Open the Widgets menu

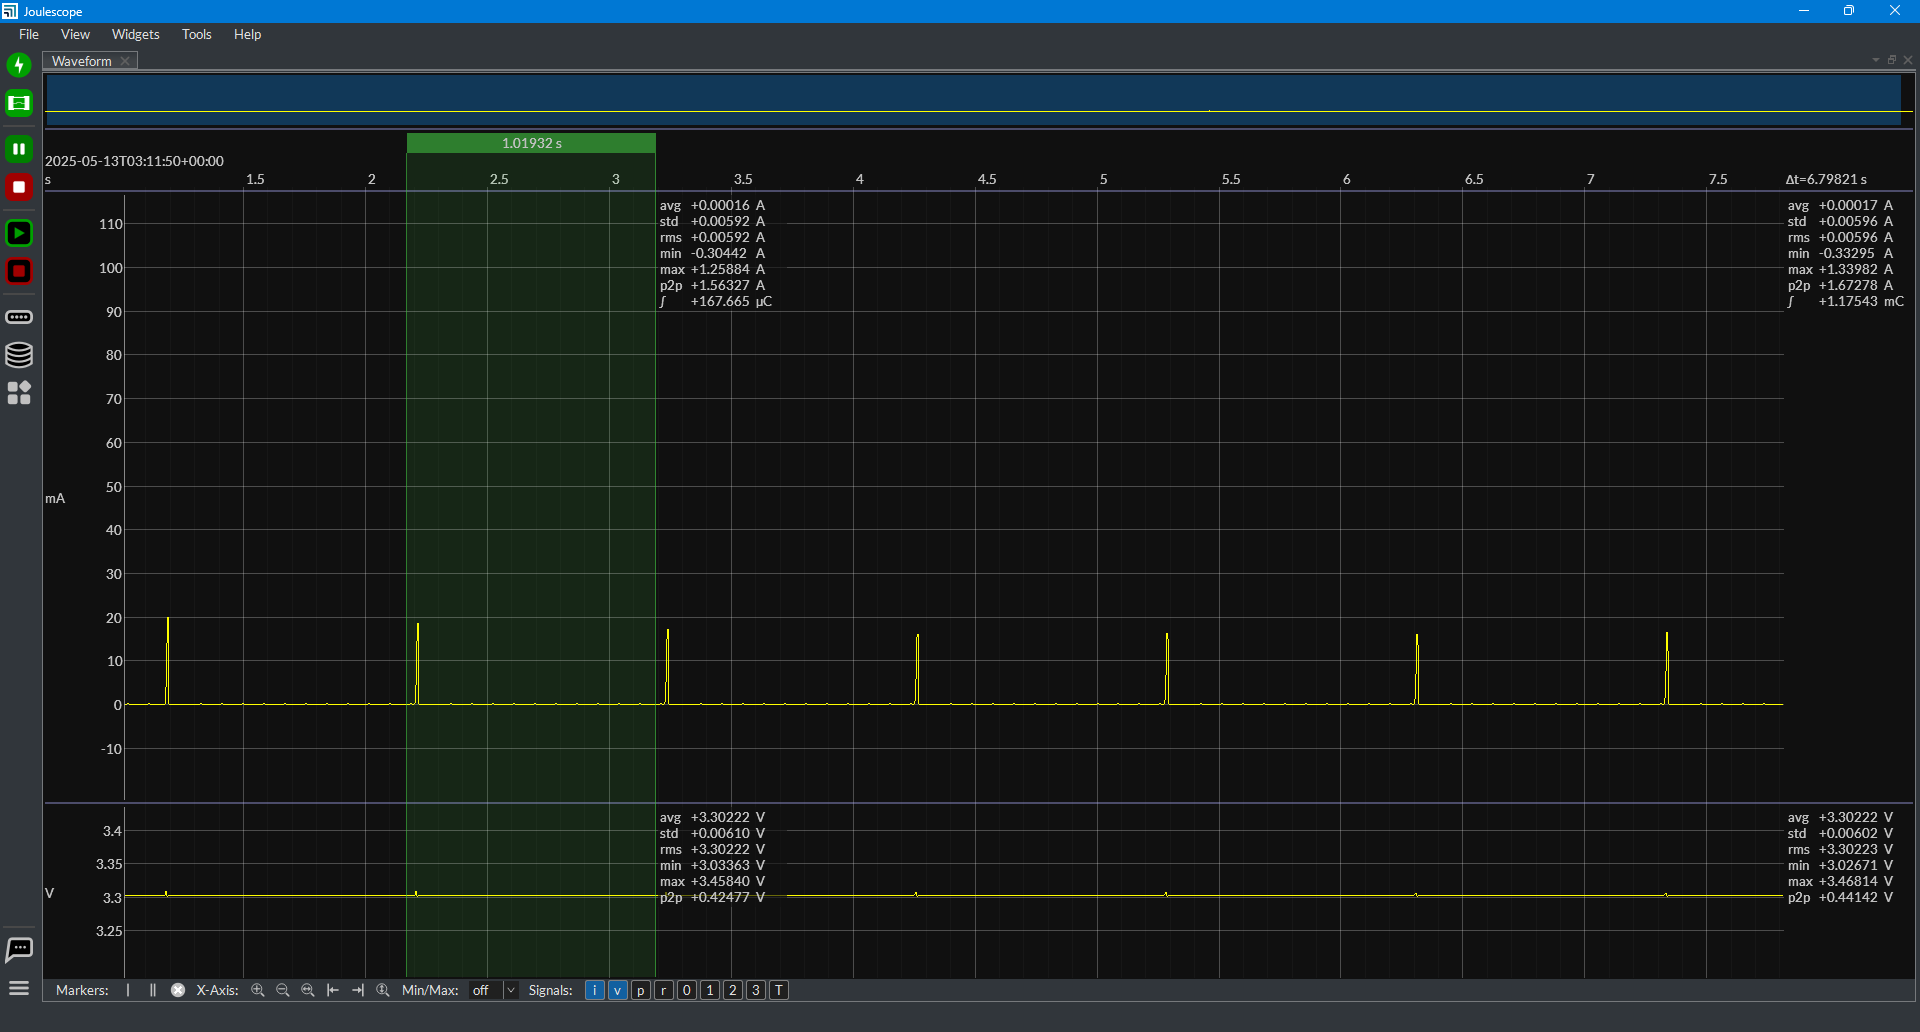pyautogui.click(x=135, y=34)
